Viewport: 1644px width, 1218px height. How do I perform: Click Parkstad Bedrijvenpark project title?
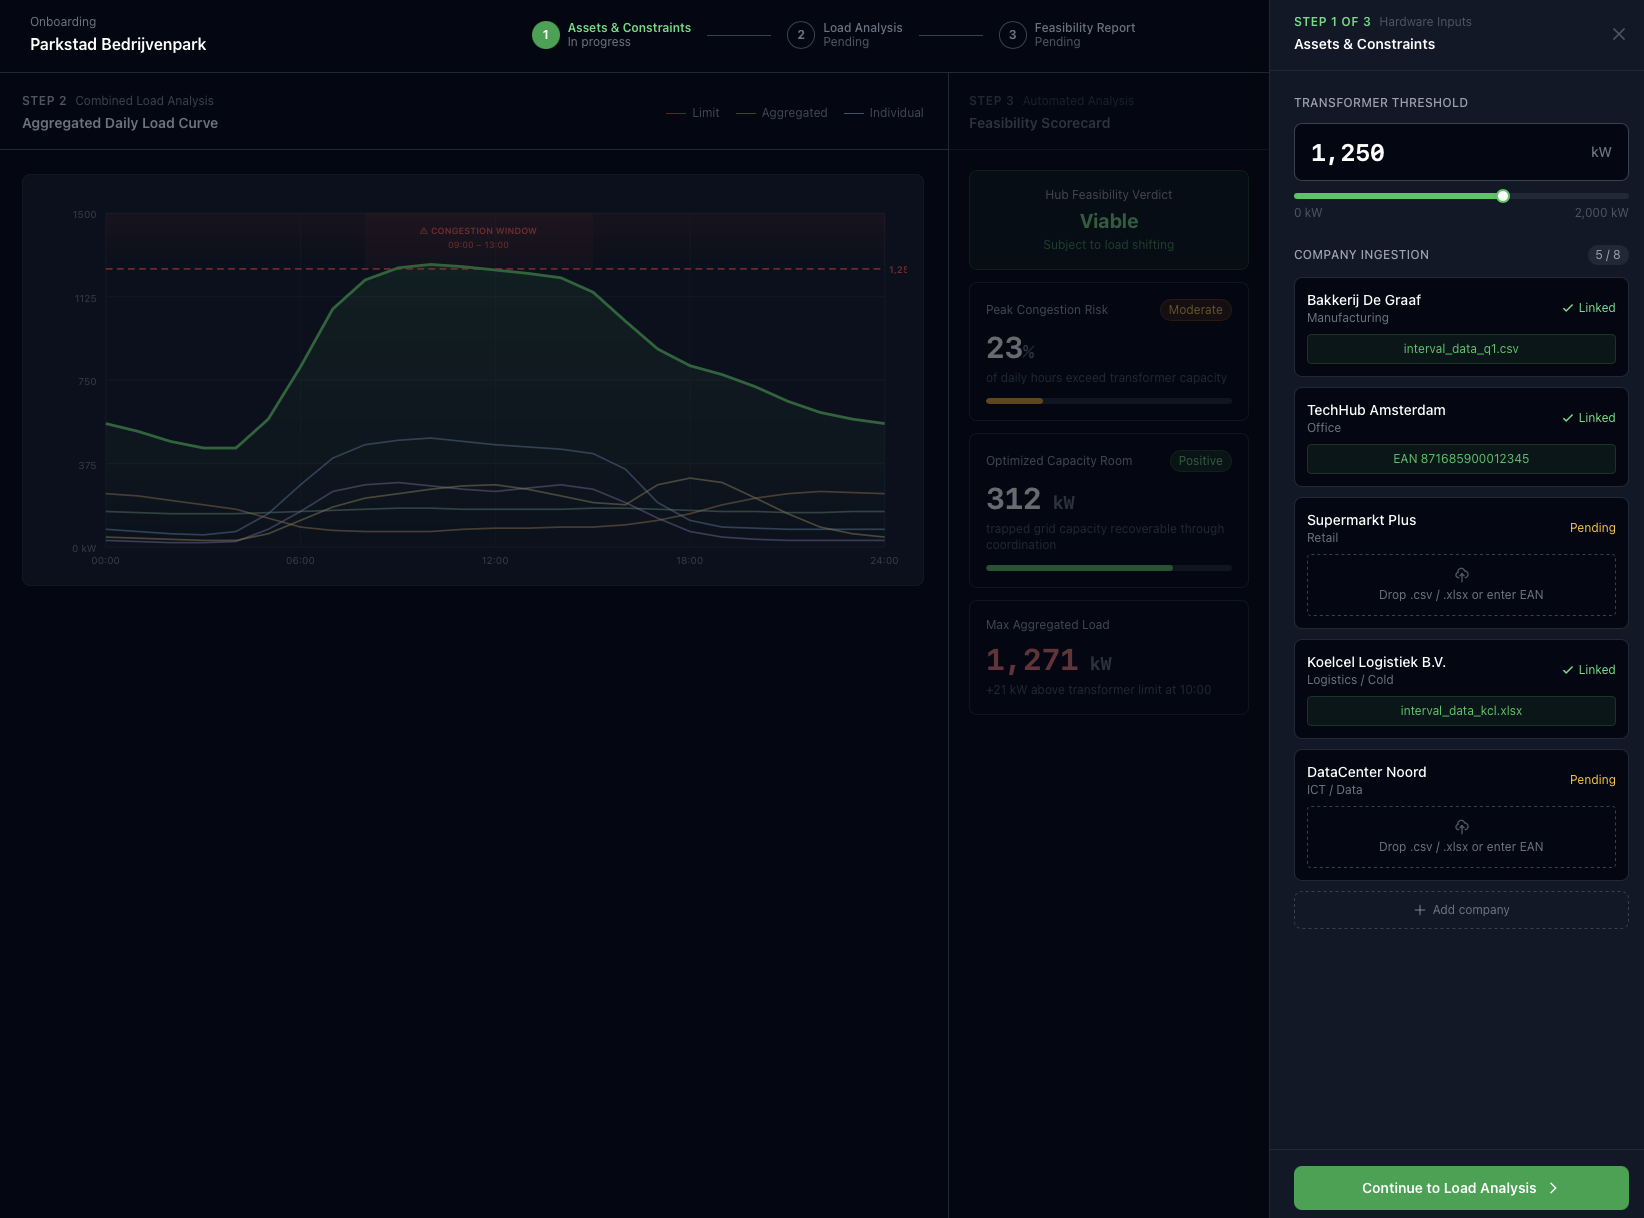(x=118, y=44)
